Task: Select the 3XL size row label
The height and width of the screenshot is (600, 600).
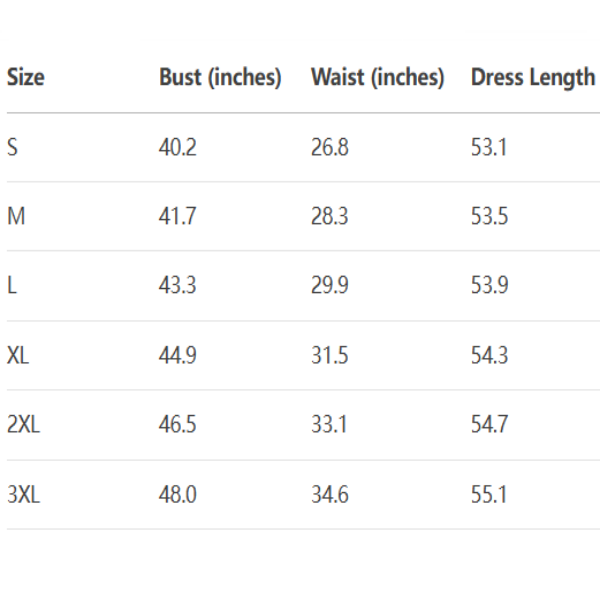Action: pos(23,494)
